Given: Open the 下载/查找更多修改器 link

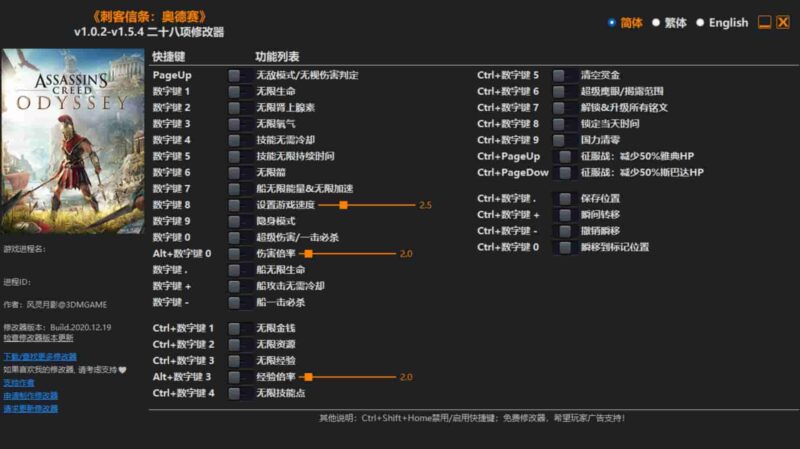Looking at the screenshot, I should click(40, 357).
